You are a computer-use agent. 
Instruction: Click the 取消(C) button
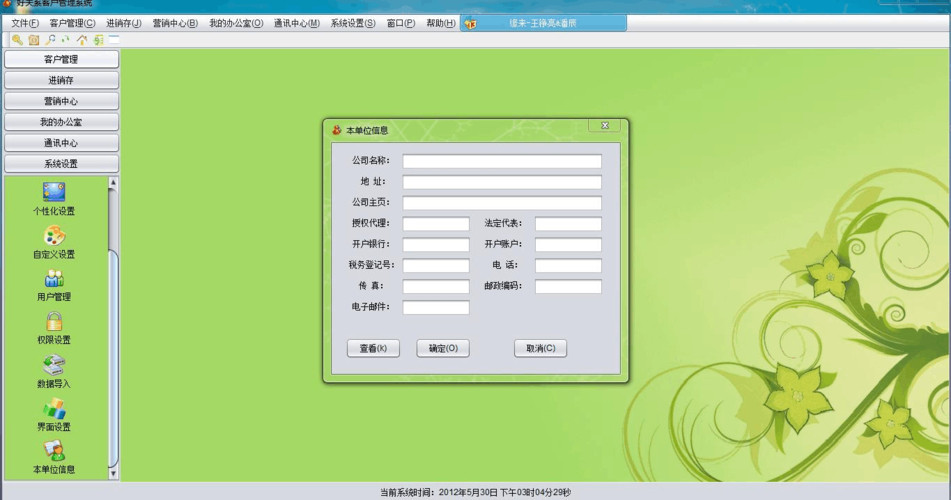(x=540, y=348)
